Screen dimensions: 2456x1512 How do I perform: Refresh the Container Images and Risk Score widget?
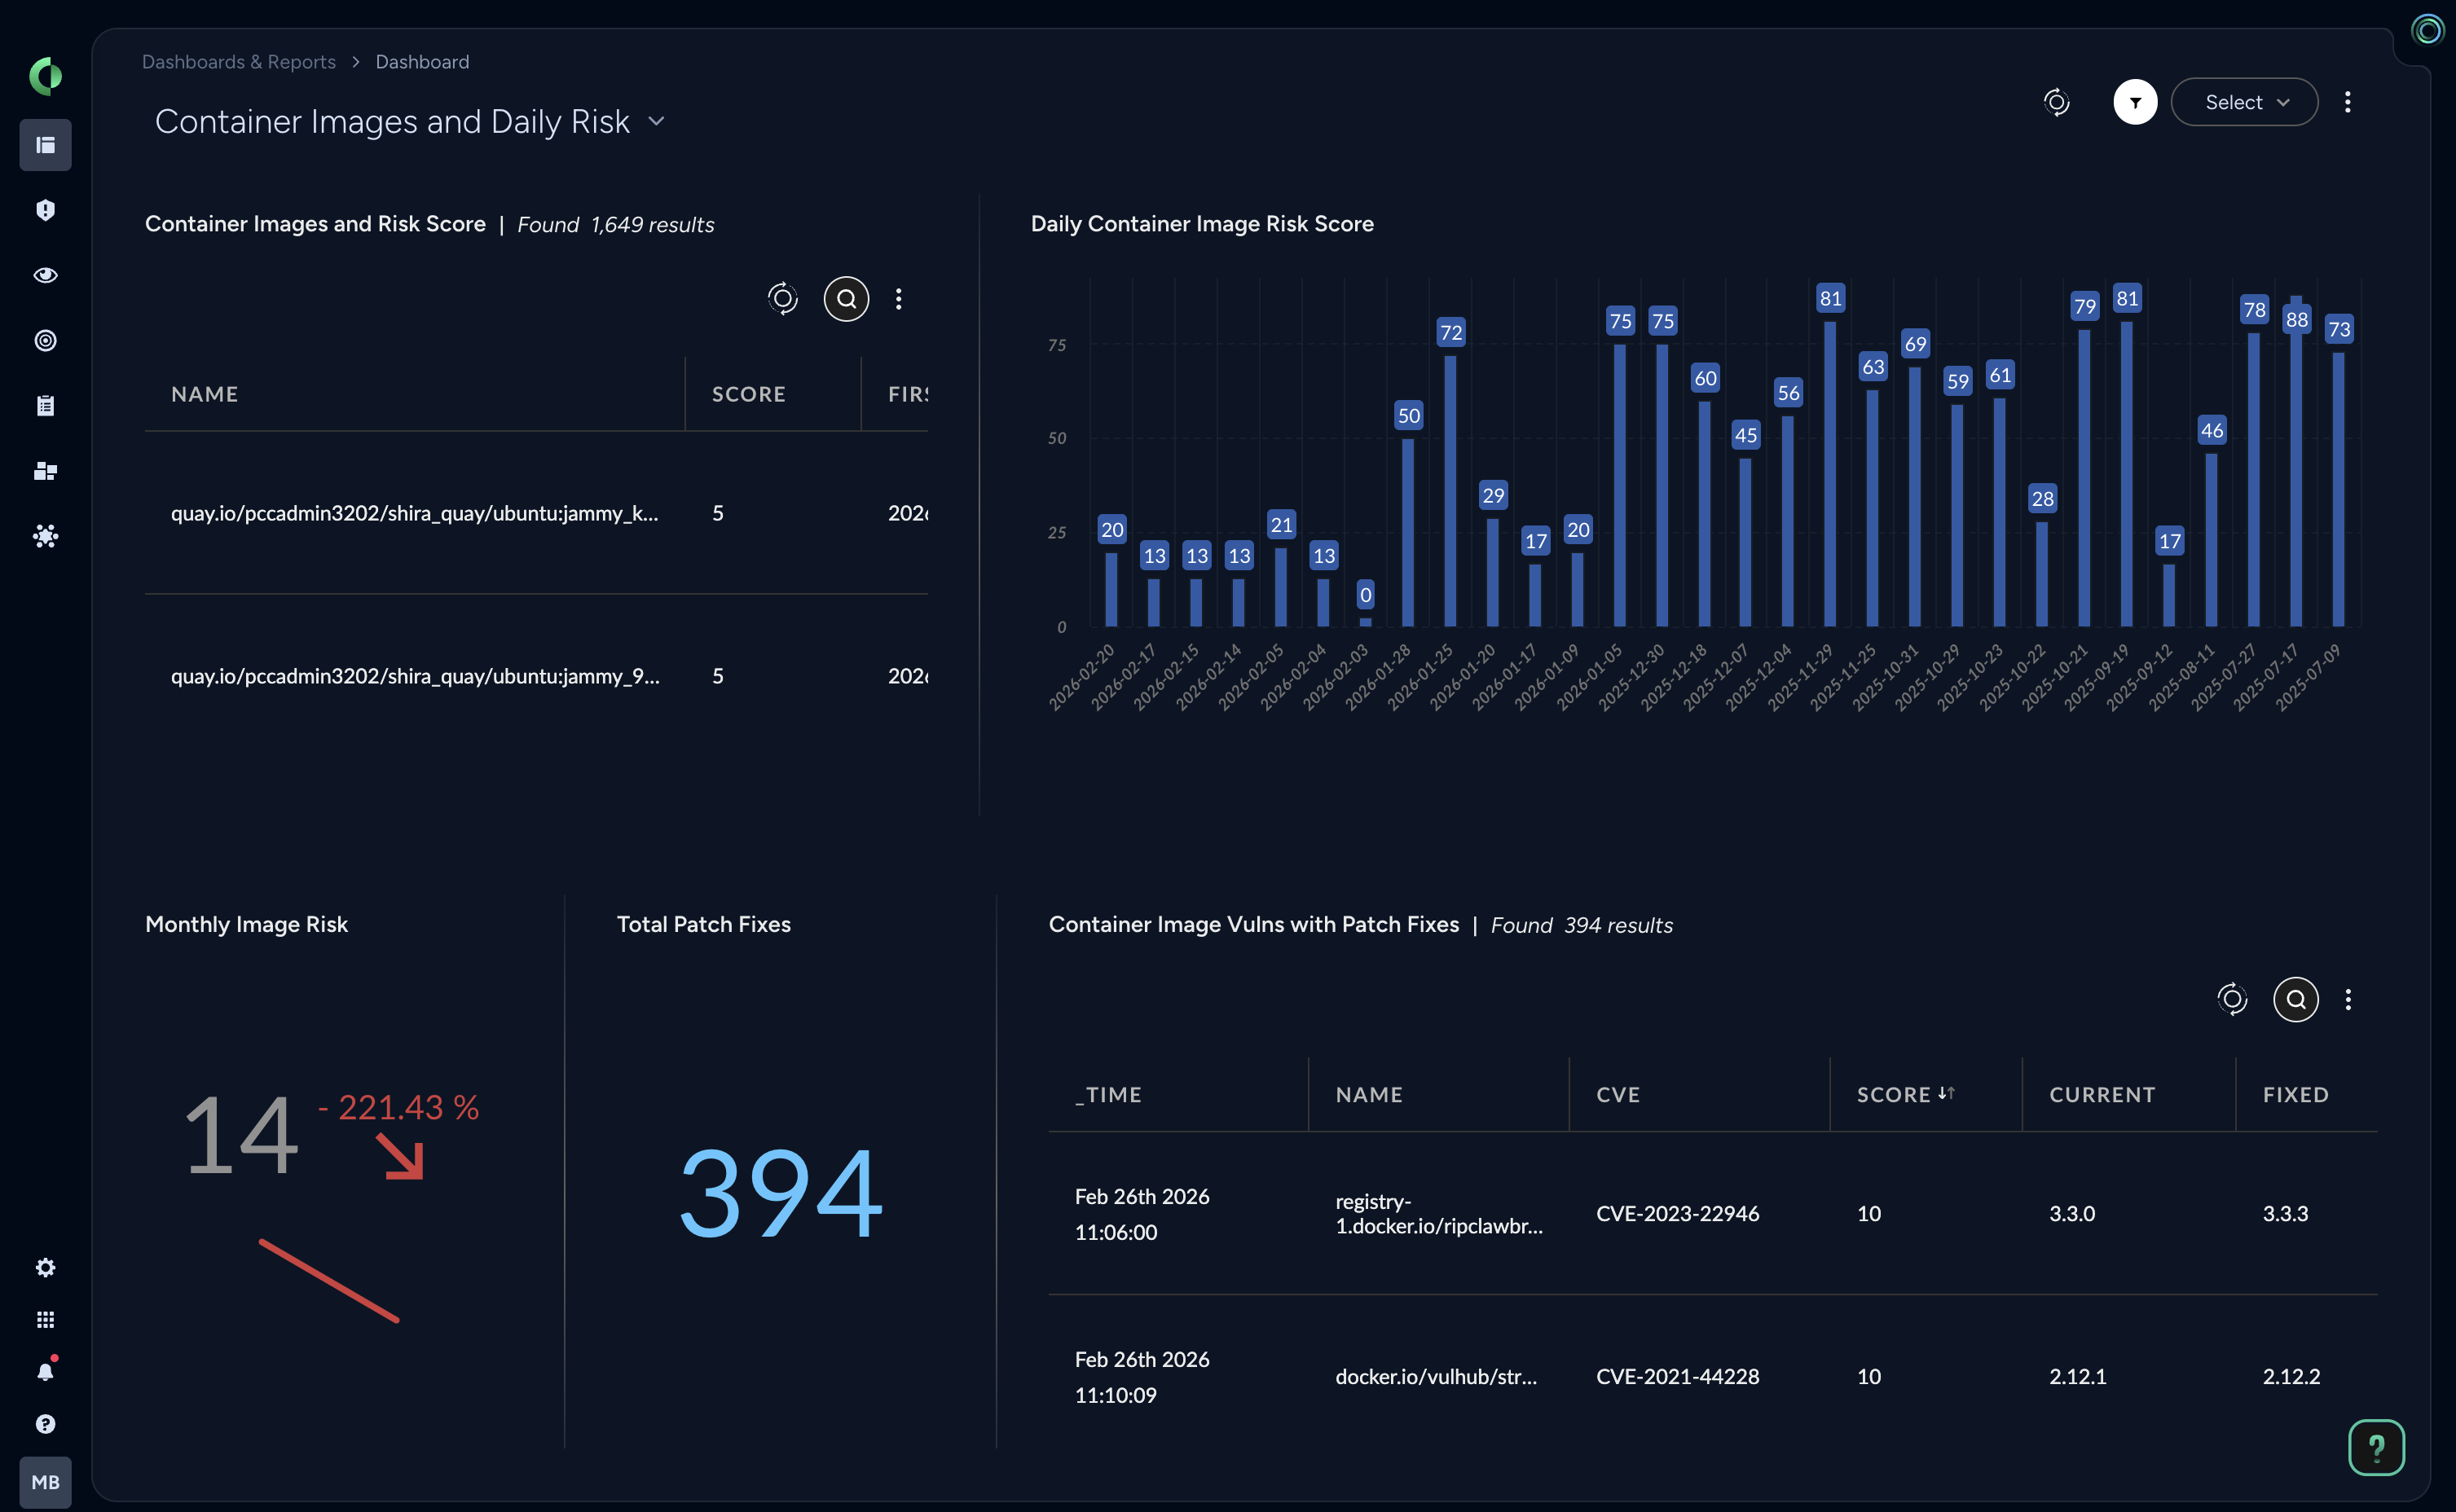tap(782, 298)
